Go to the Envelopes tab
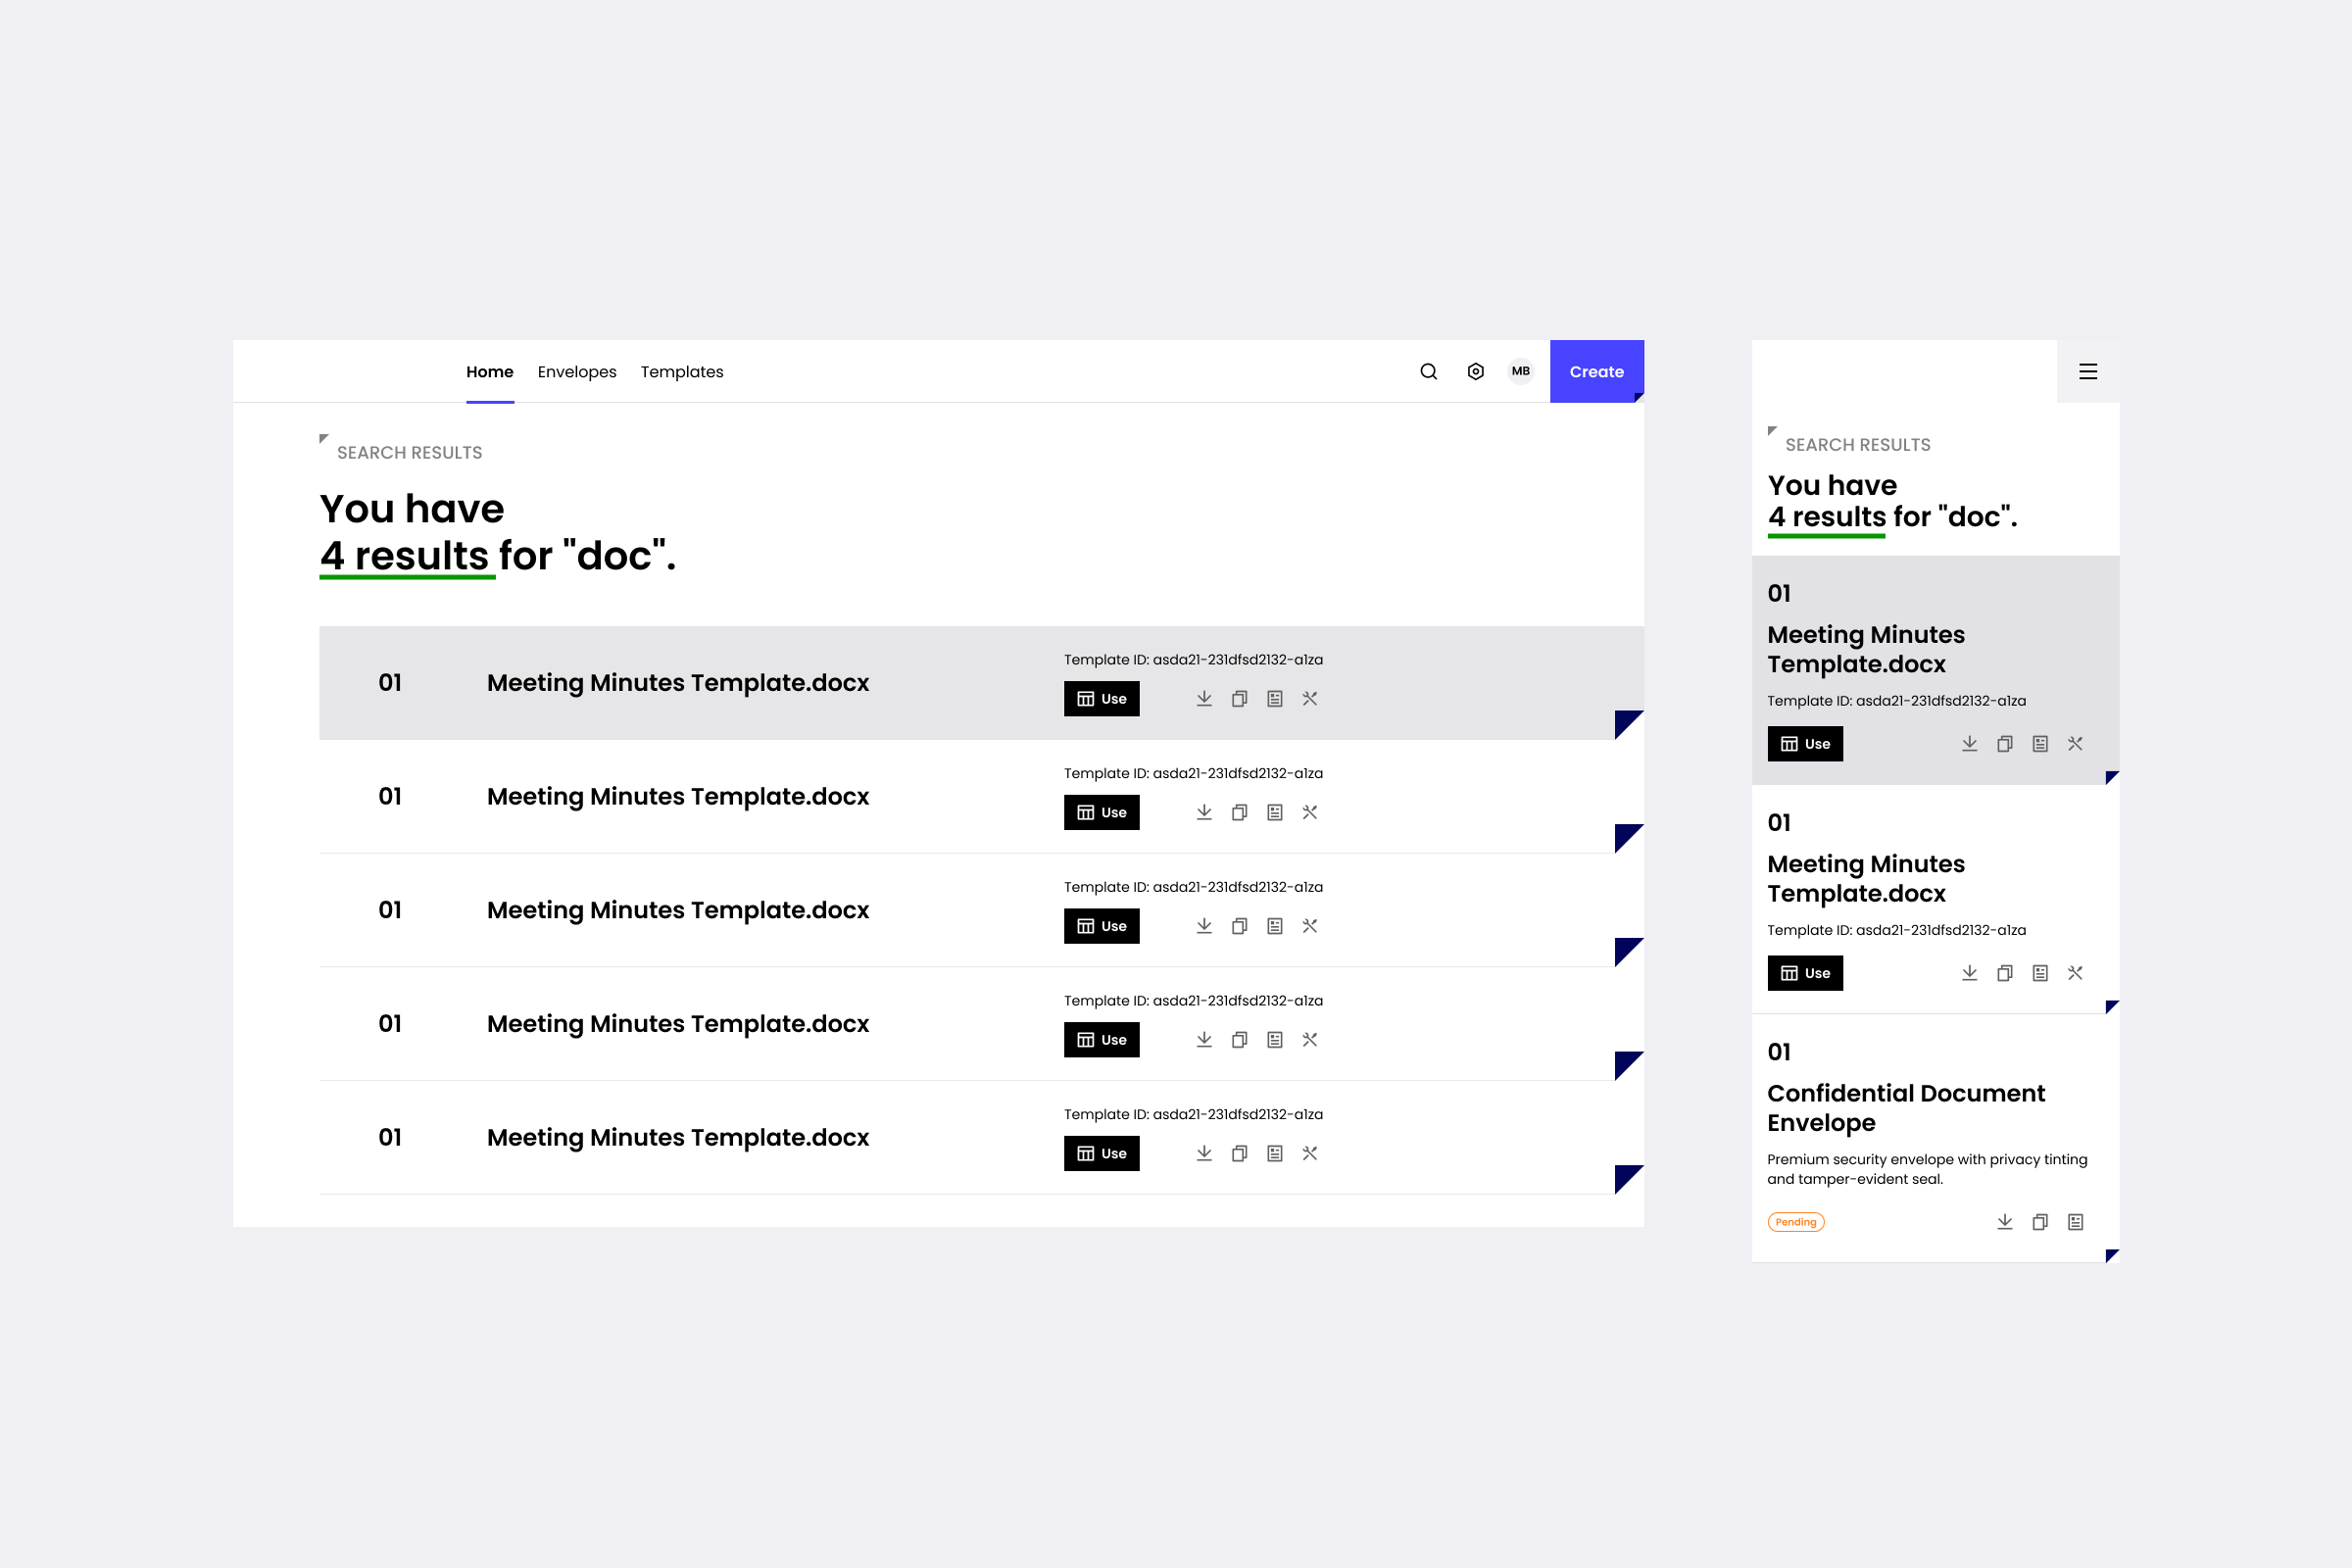 click(x=577, y=372)
